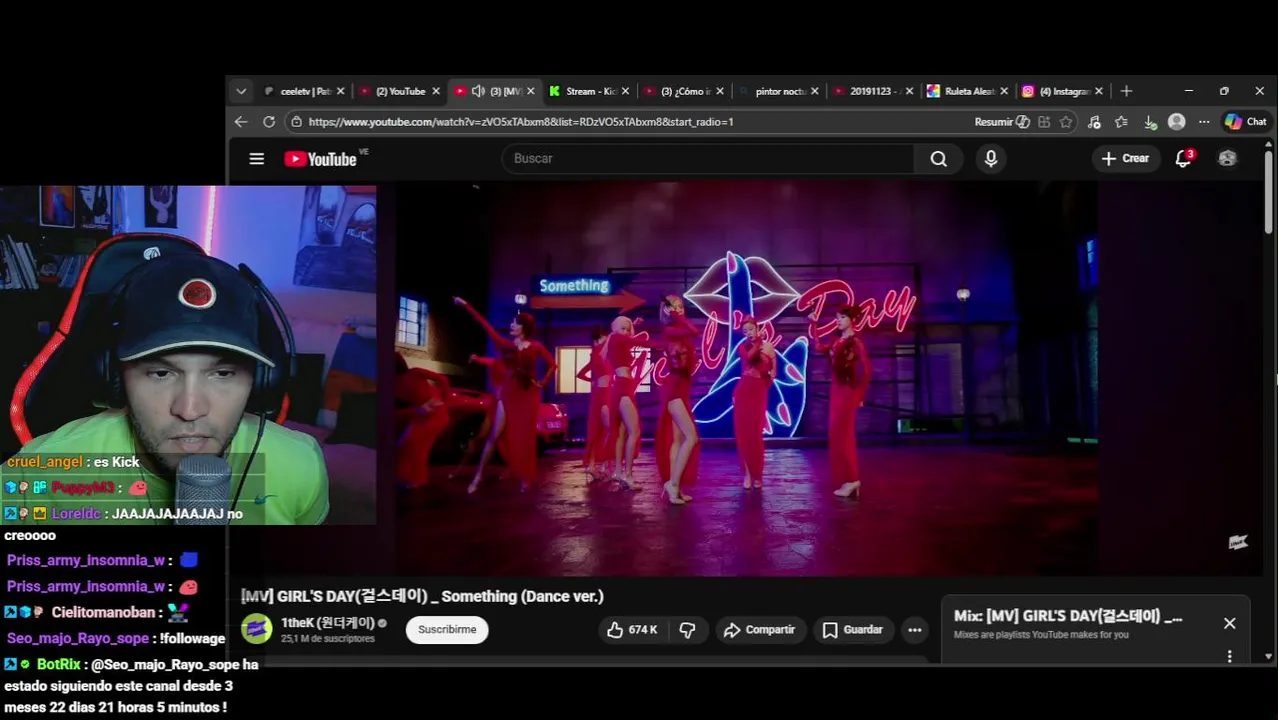1278x720 pixels.
Task: Click the YouTube URL address bar
Action: pos(520,122)
